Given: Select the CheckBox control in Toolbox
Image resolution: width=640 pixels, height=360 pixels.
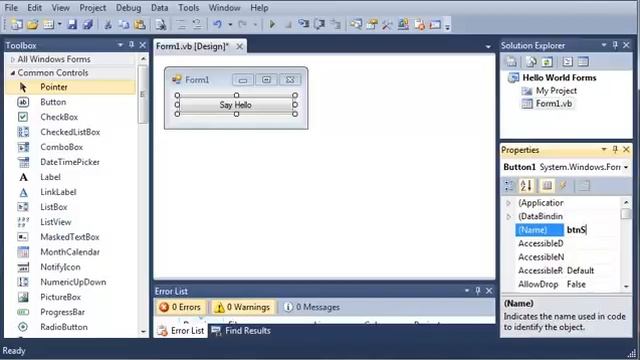Looking at the screenshot, I should 59,117.
